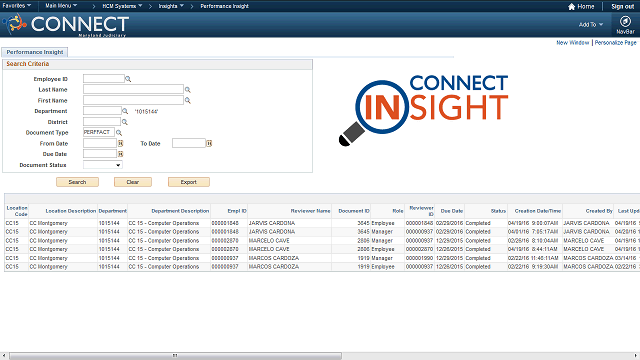Viewport: 640px width, 360px height.
Task: Select the first JARVIS CARDONA reviewer name cell
Action: tap(272, 223)
